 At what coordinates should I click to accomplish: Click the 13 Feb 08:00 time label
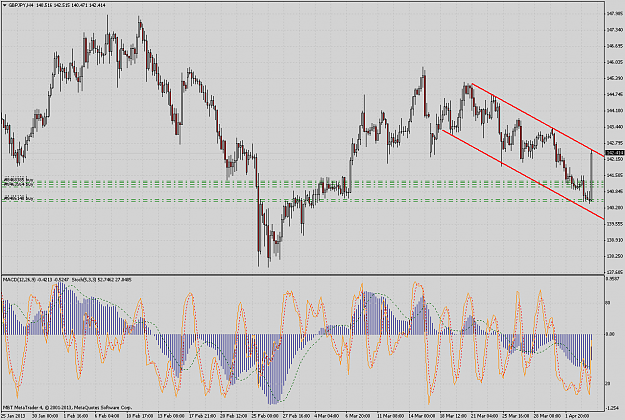[171, 416]
